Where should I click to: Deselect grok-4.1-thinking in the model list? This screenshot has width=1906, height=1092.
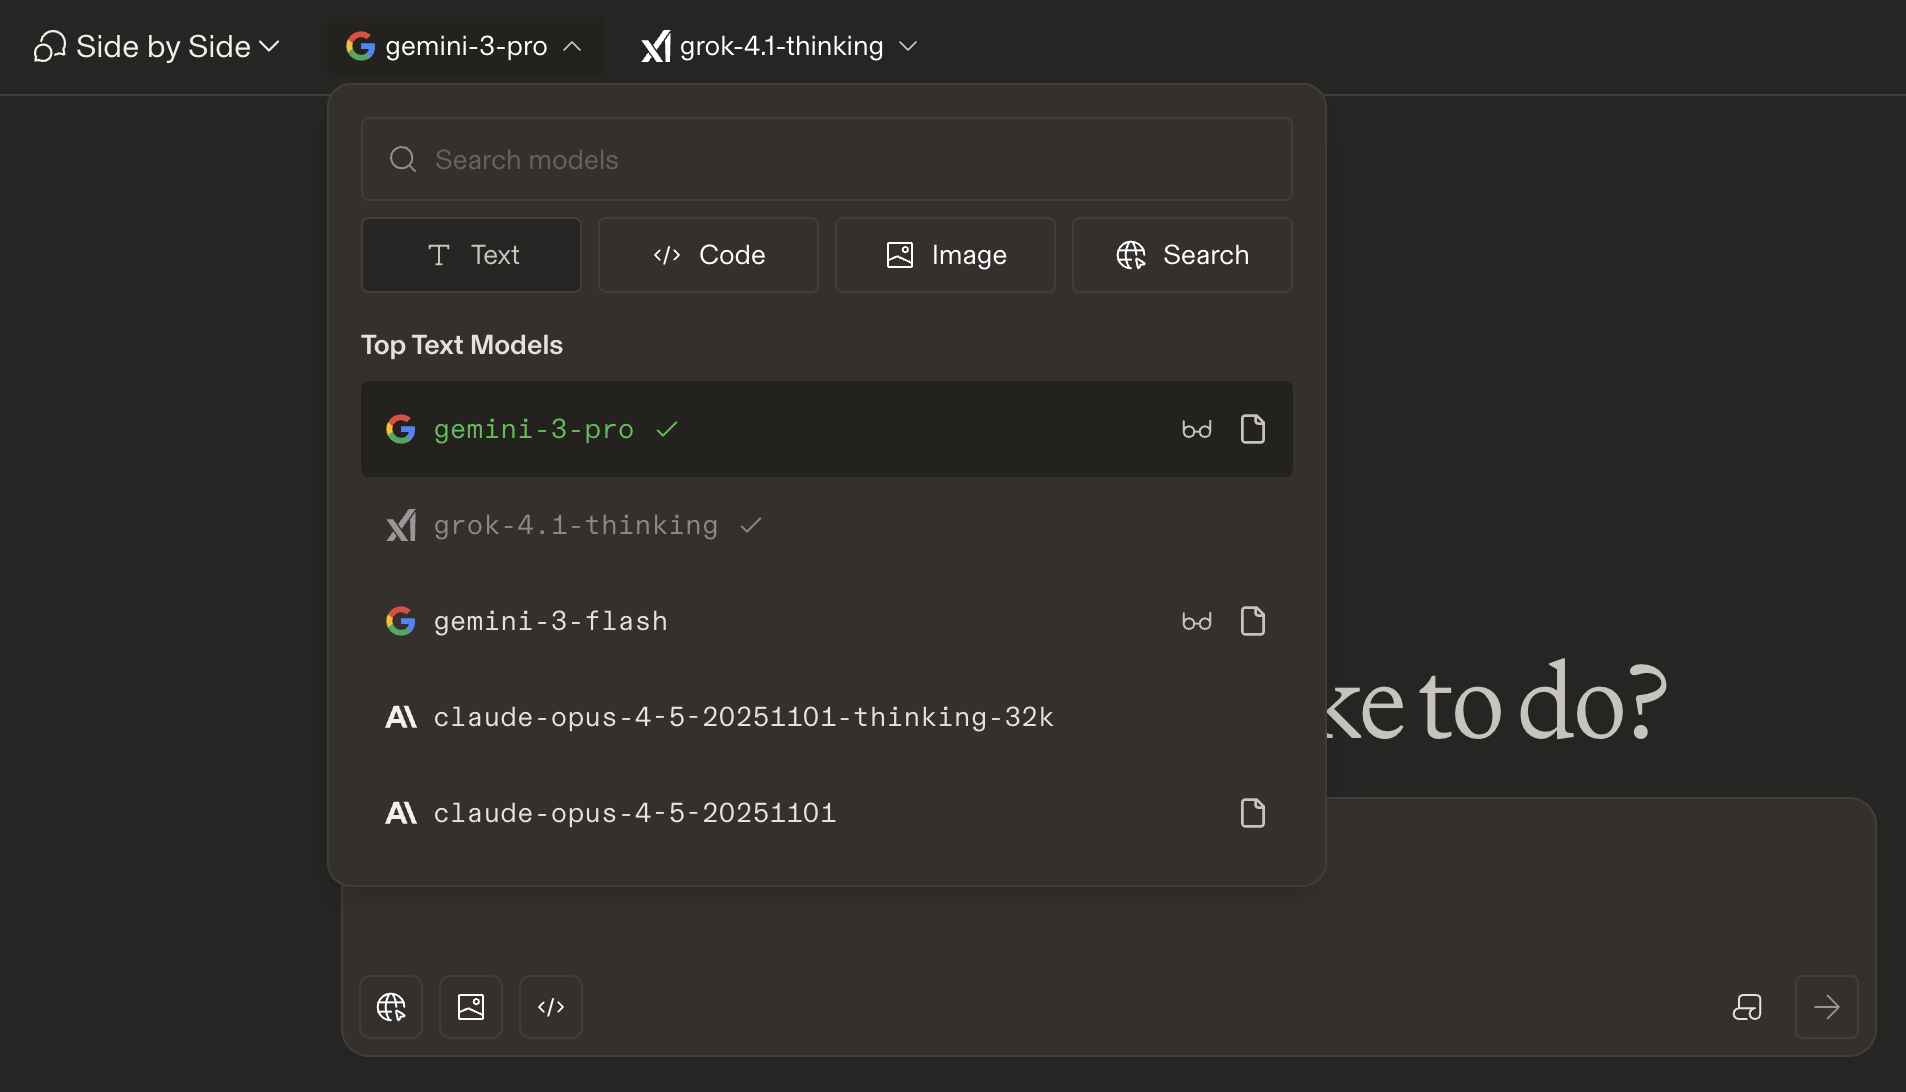point(575,525)
